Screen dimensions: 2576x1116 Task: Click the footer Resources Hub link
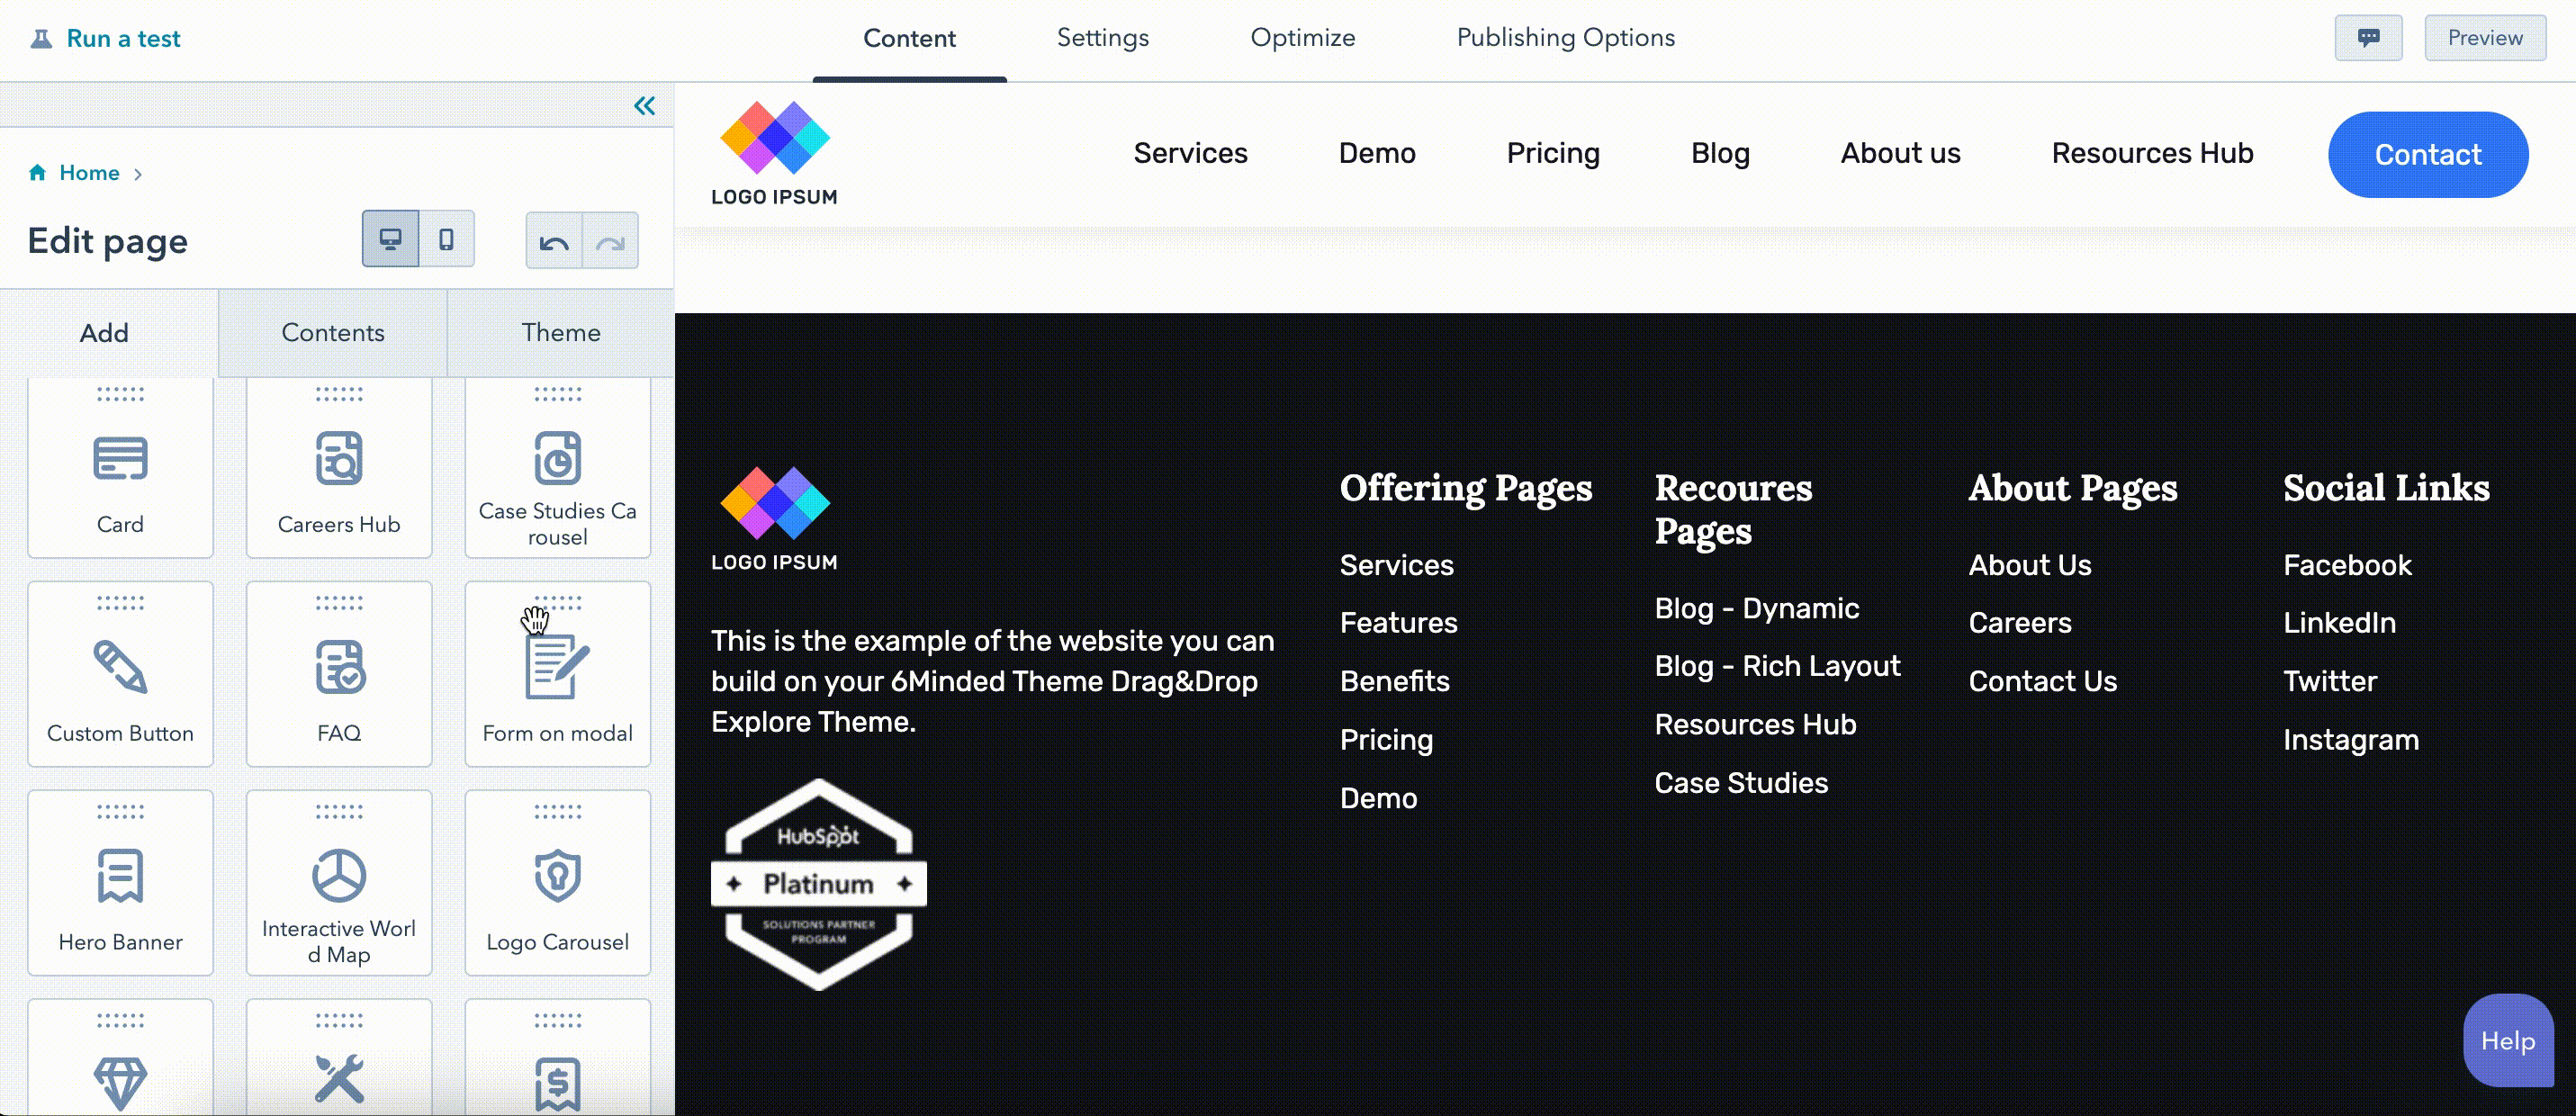click(x=1755, y=724)
